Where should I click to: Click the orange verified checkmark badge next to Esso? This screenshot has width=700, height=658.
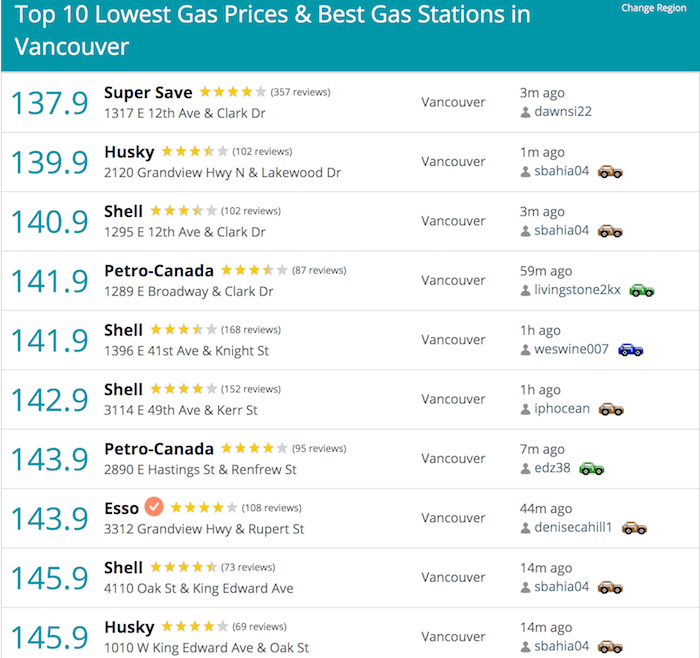[x=154, y=507]
